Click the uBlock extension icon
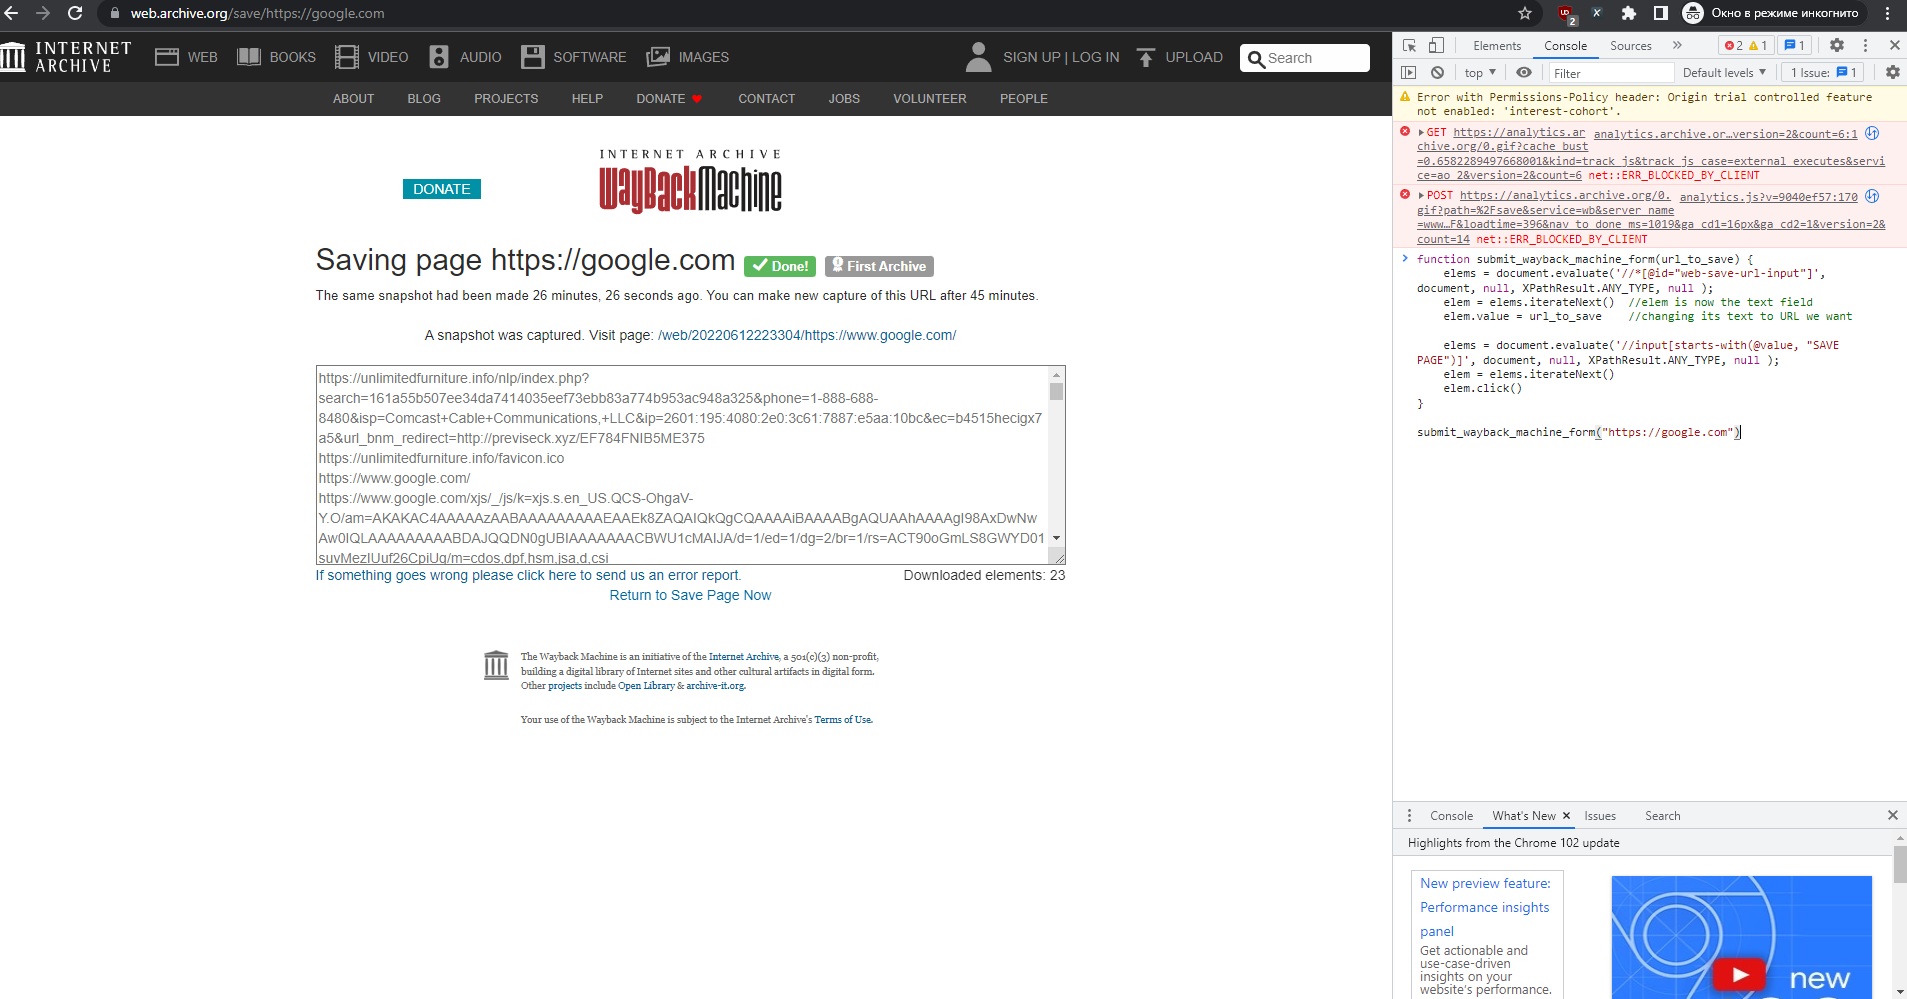The width and height of the screenshot is (1907, 999). pyautogui.click(x=1566, y=14)
